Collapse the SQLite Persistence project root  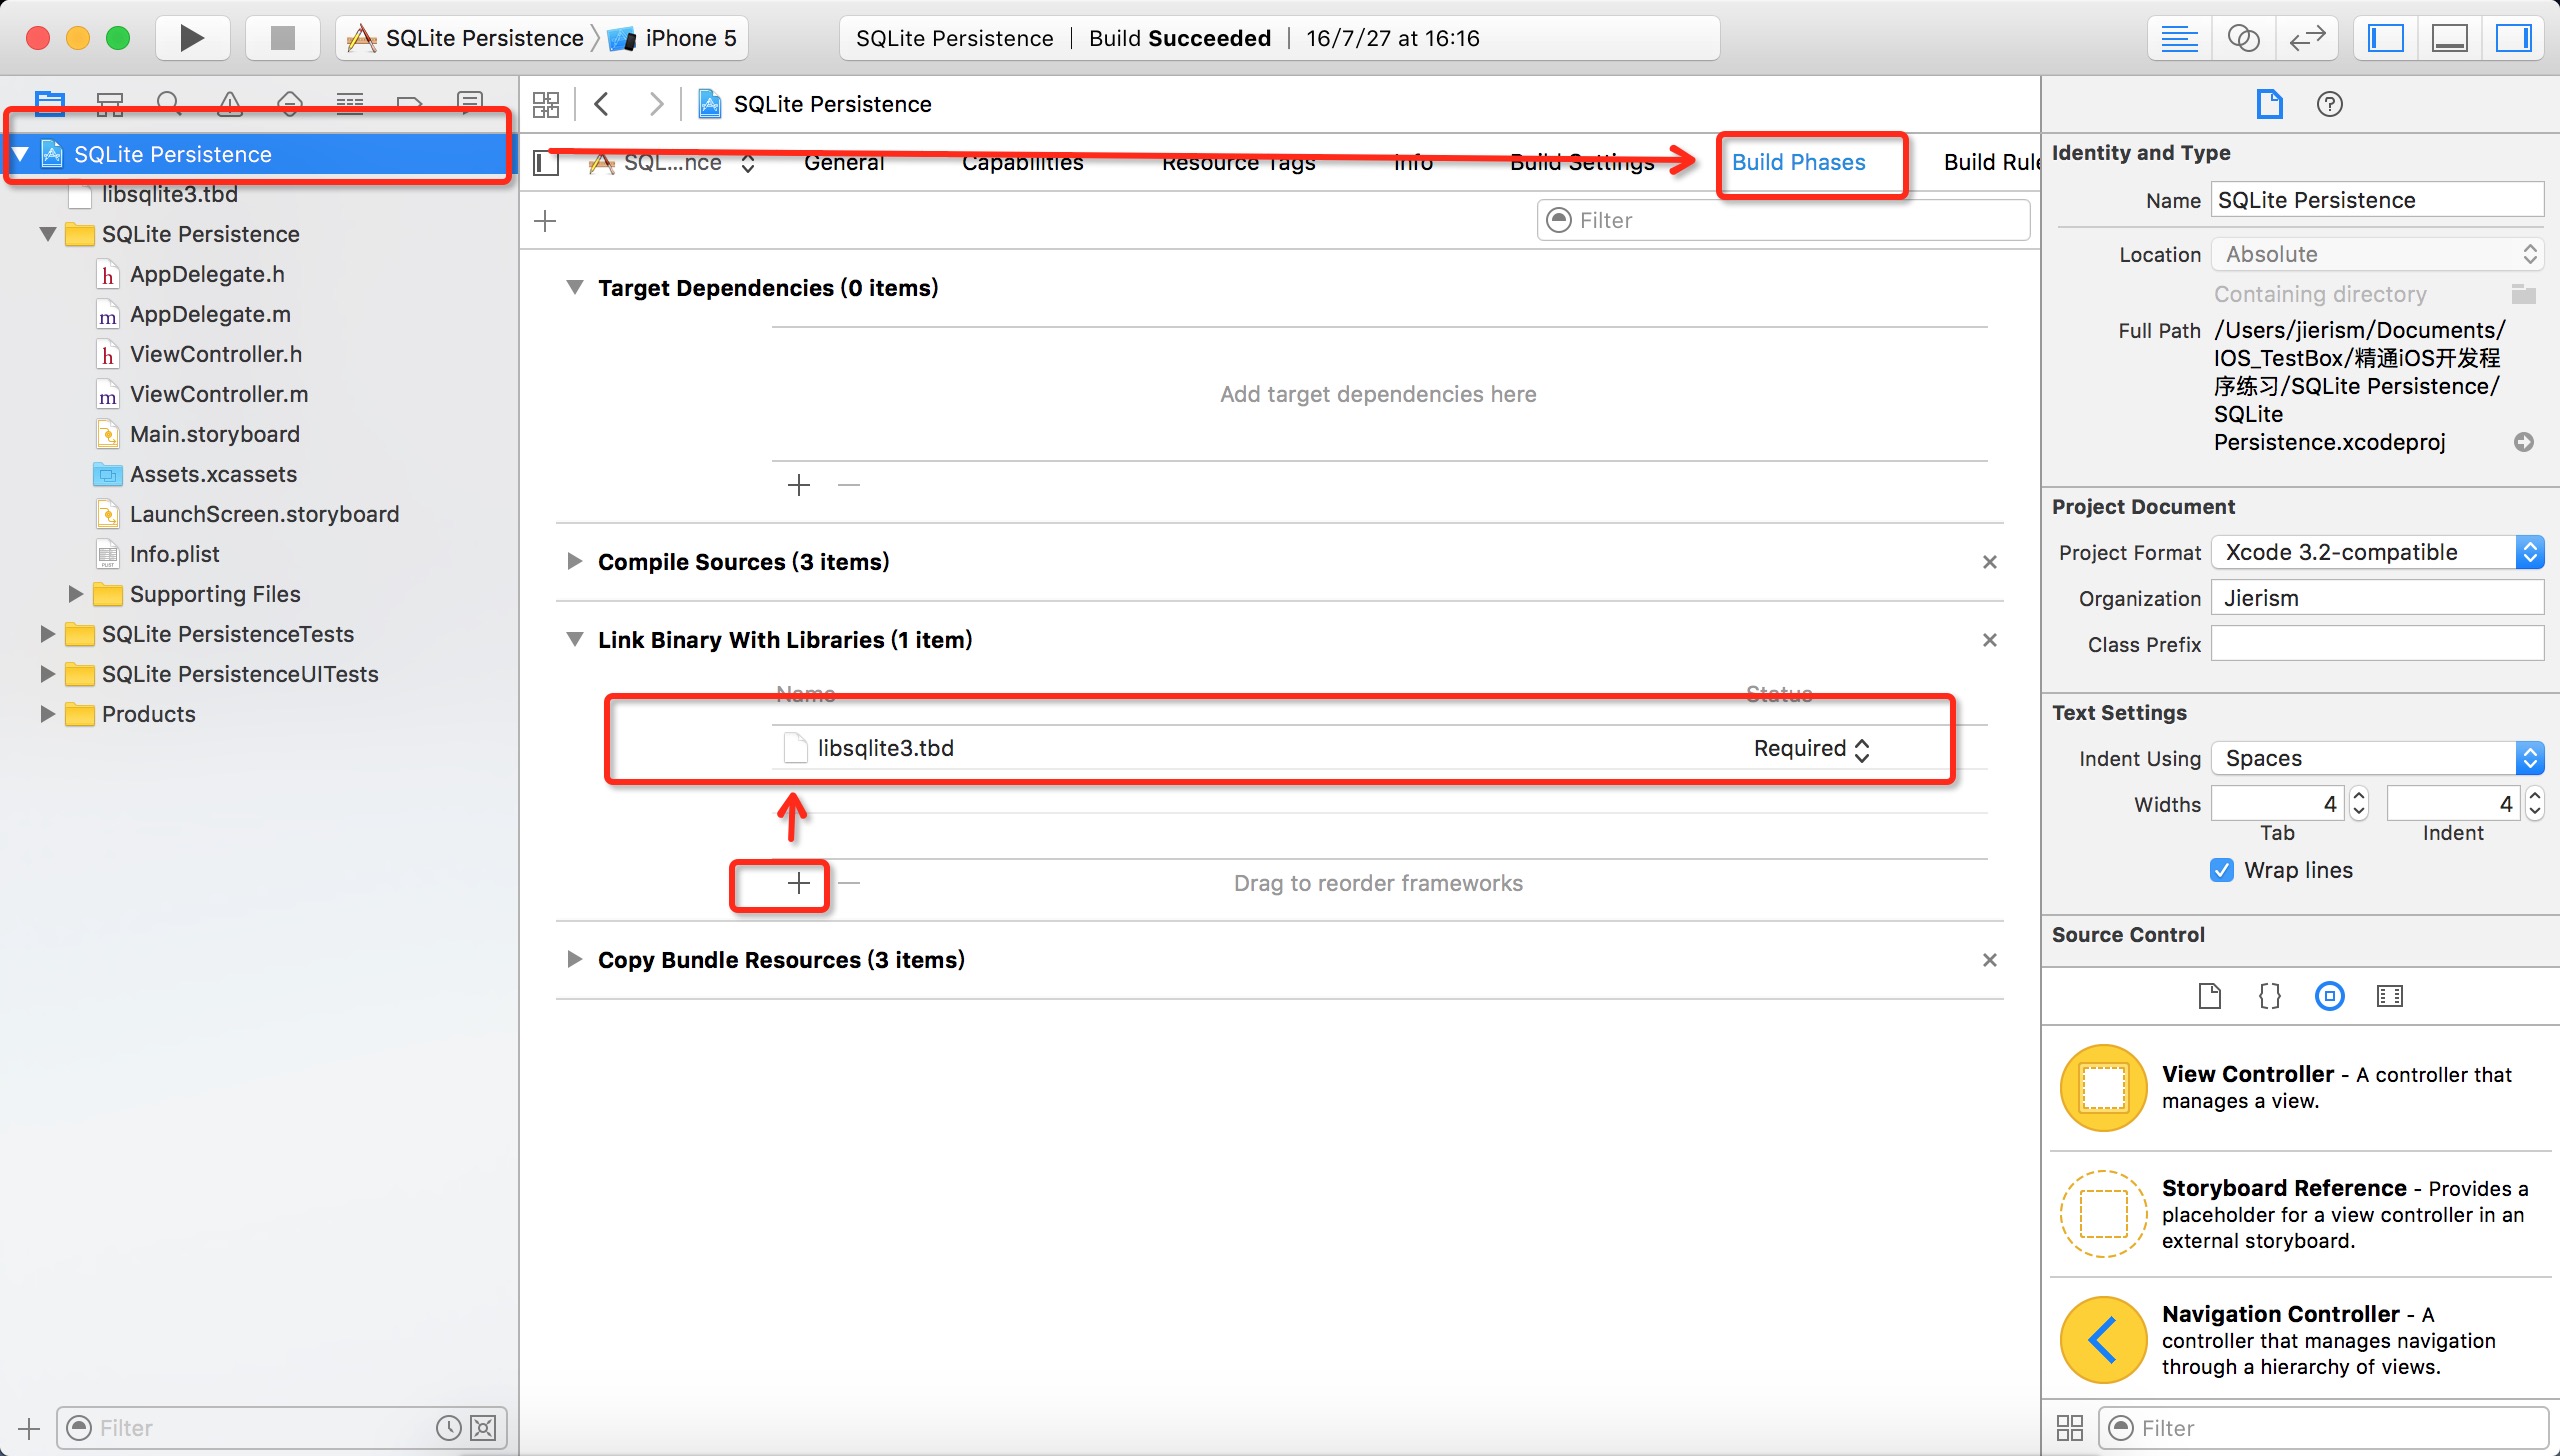(20, 154)
